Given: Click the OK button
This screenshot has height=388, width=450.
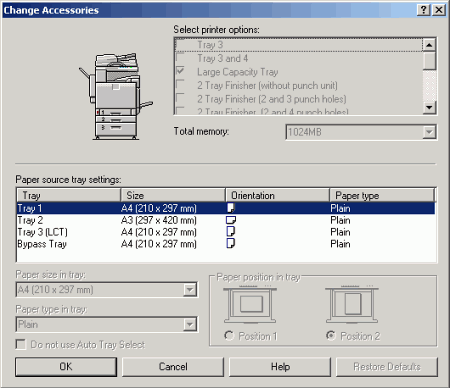Looking at the screenshot, I should pyautogui.click(x=66, y=367).
